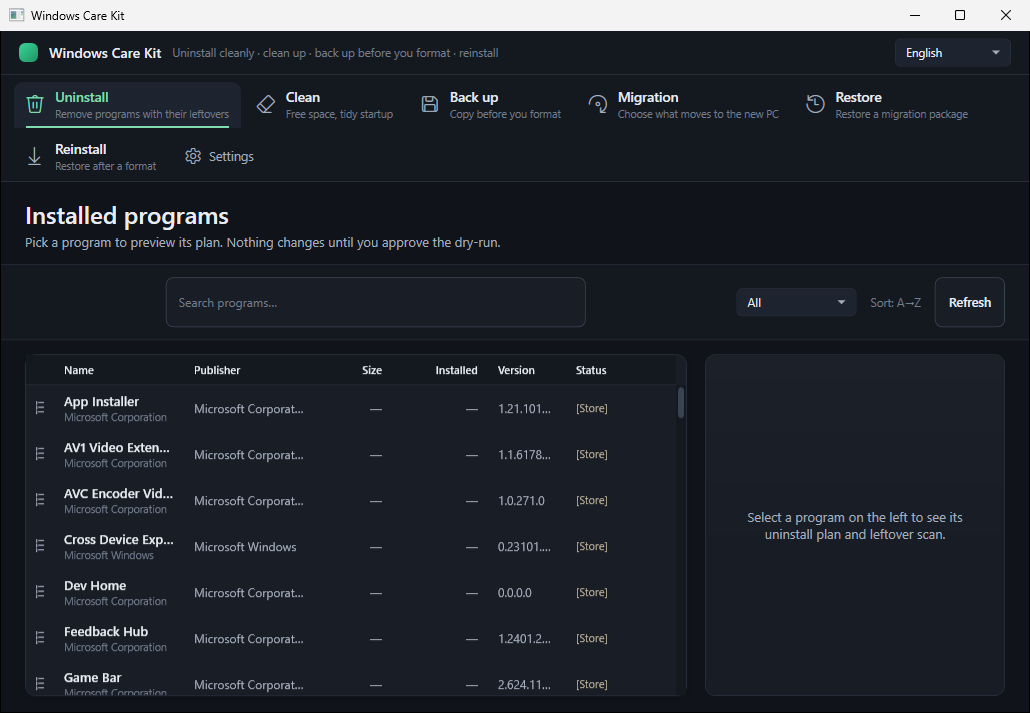This screenshot has height=713, width=1030.
Task: Click the Microsoft Windows publisher cell
Action: point(245,547)
